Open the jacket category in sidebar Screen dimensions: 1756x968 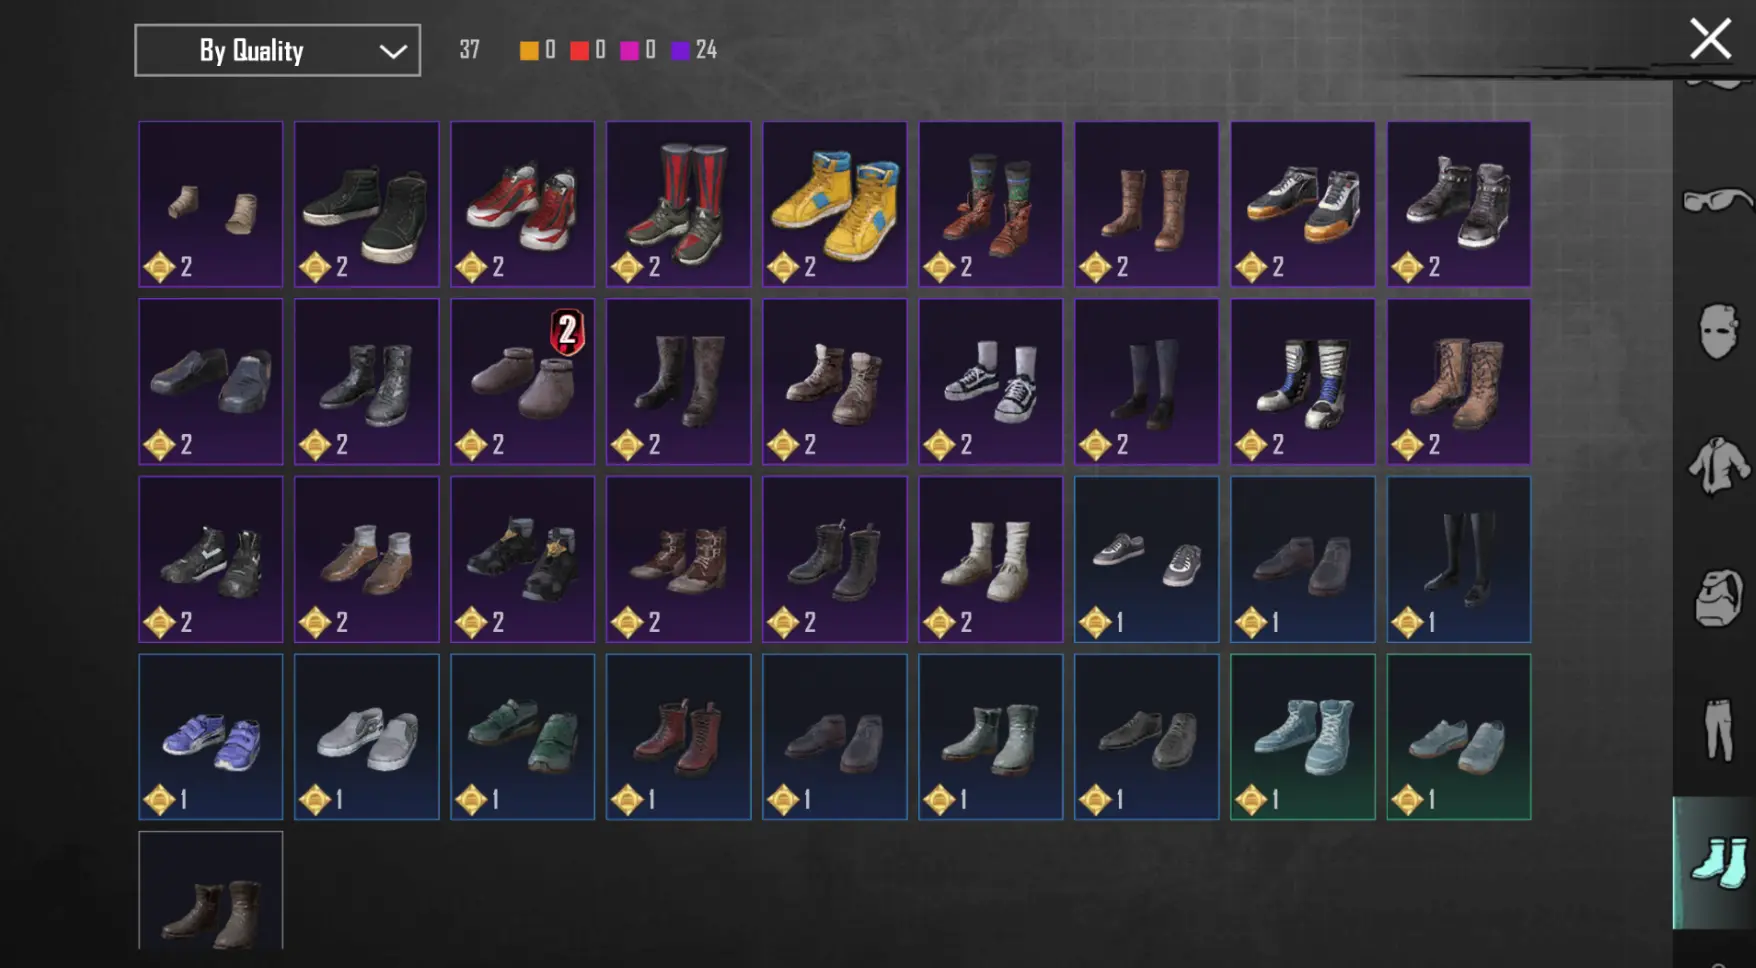click(1718, 465)
